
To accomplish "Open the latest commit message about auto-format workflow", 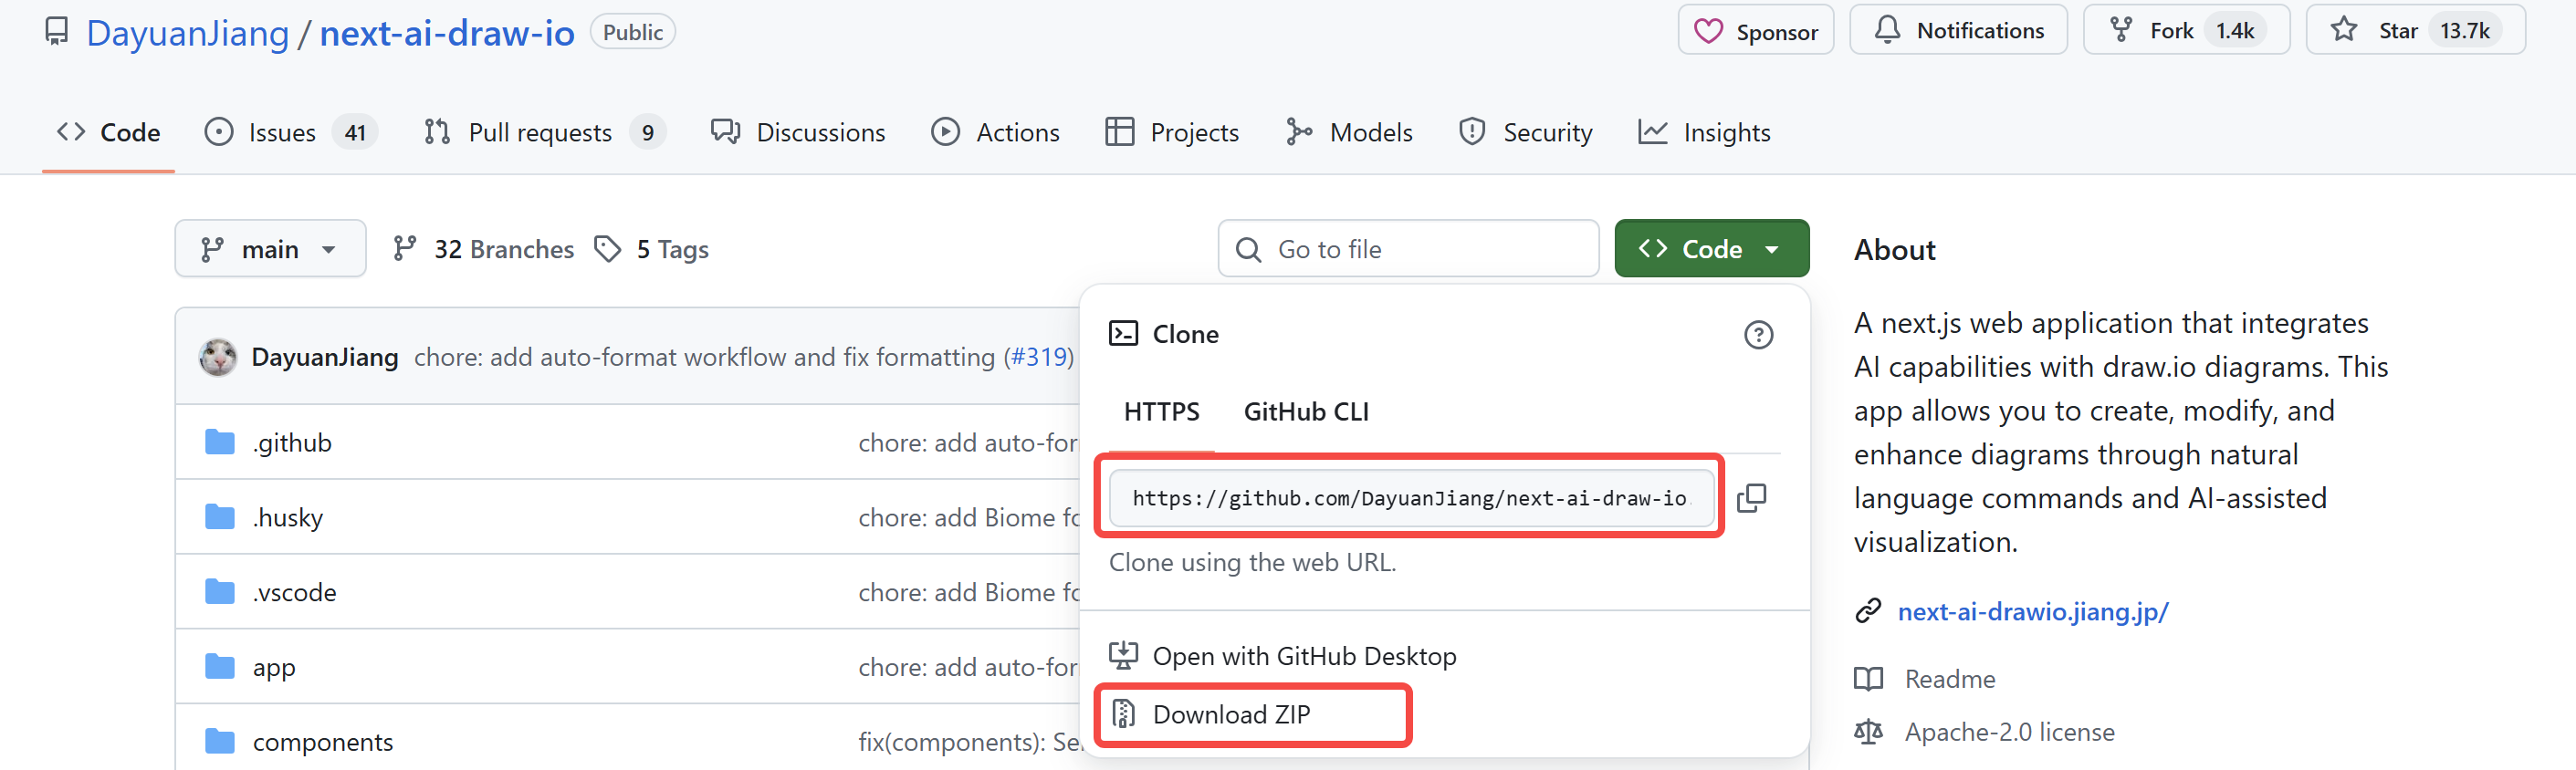I will click(x=704, y=357).
